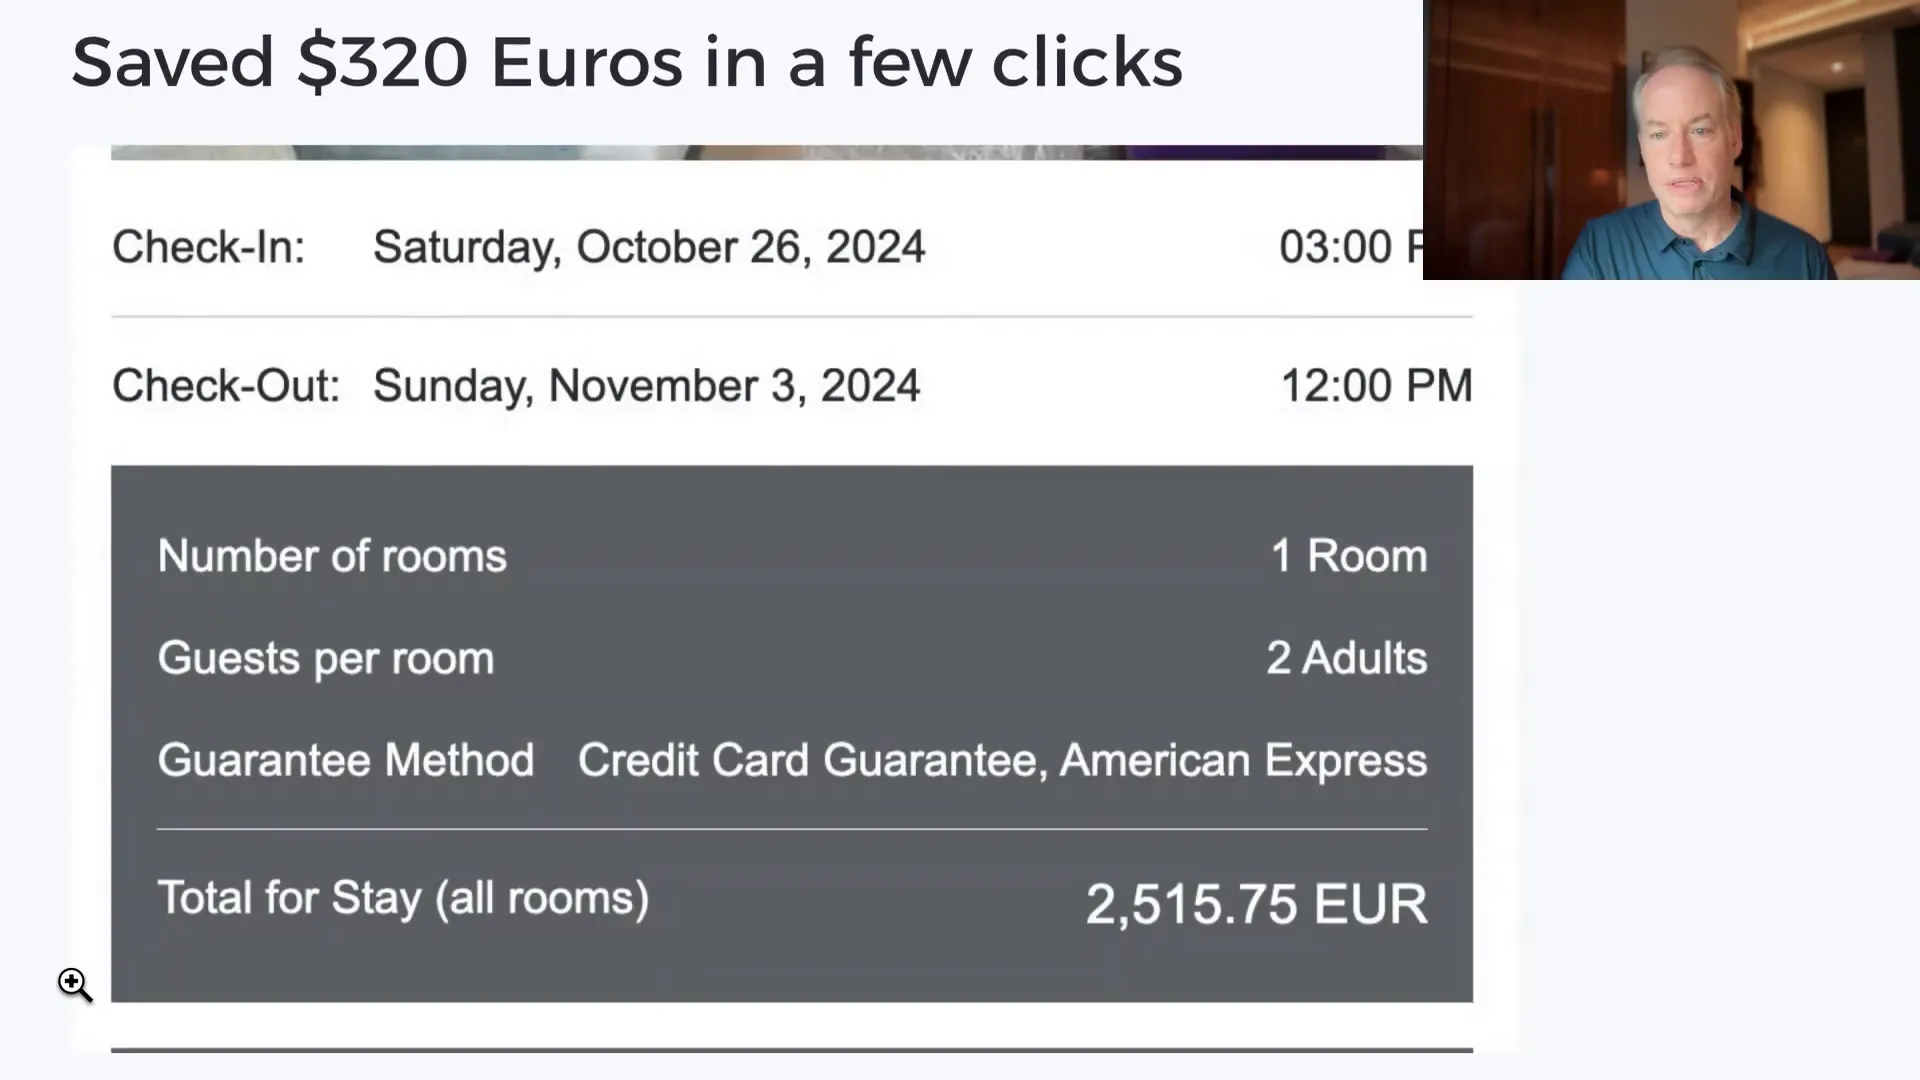This screenshot has width=1920, height=1080.
Task: Click the slide title about saved Euros
Action: point(627,62)
